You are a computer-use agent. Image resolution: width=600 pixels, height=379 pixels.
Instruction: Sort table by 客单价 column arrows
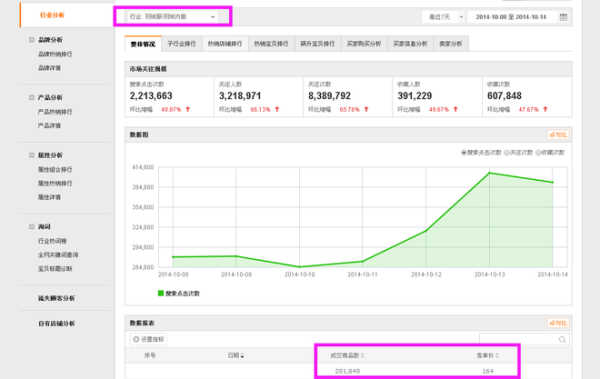pos(497,356)
